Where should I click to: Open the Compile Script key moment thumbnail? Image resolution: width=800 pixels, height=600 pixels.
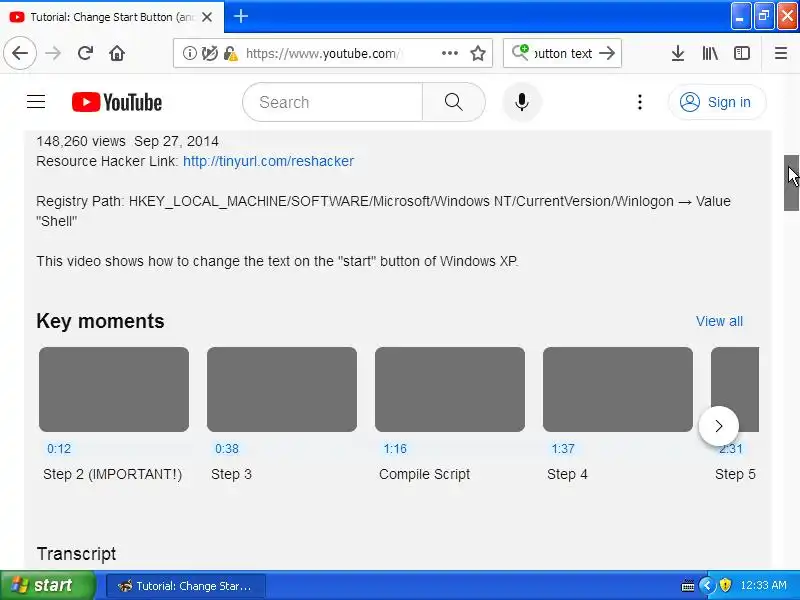click(449, 389)
